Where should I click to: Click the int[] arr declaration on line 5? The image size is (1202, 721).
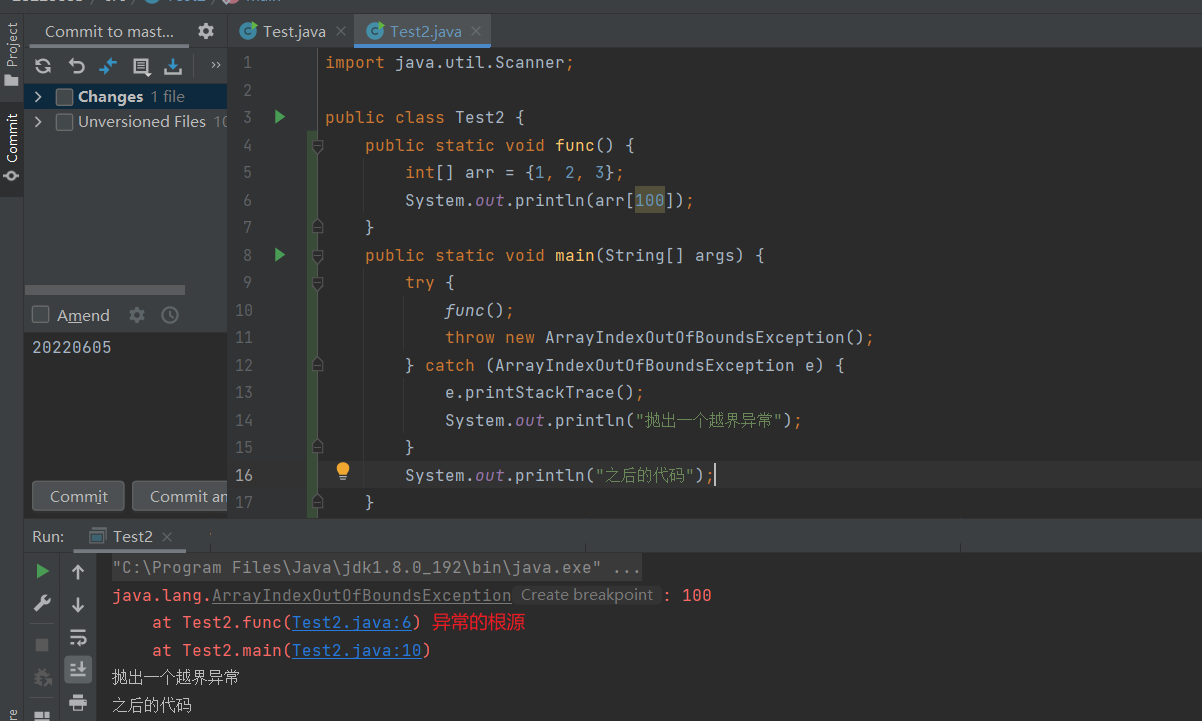(x=514, y=172)
